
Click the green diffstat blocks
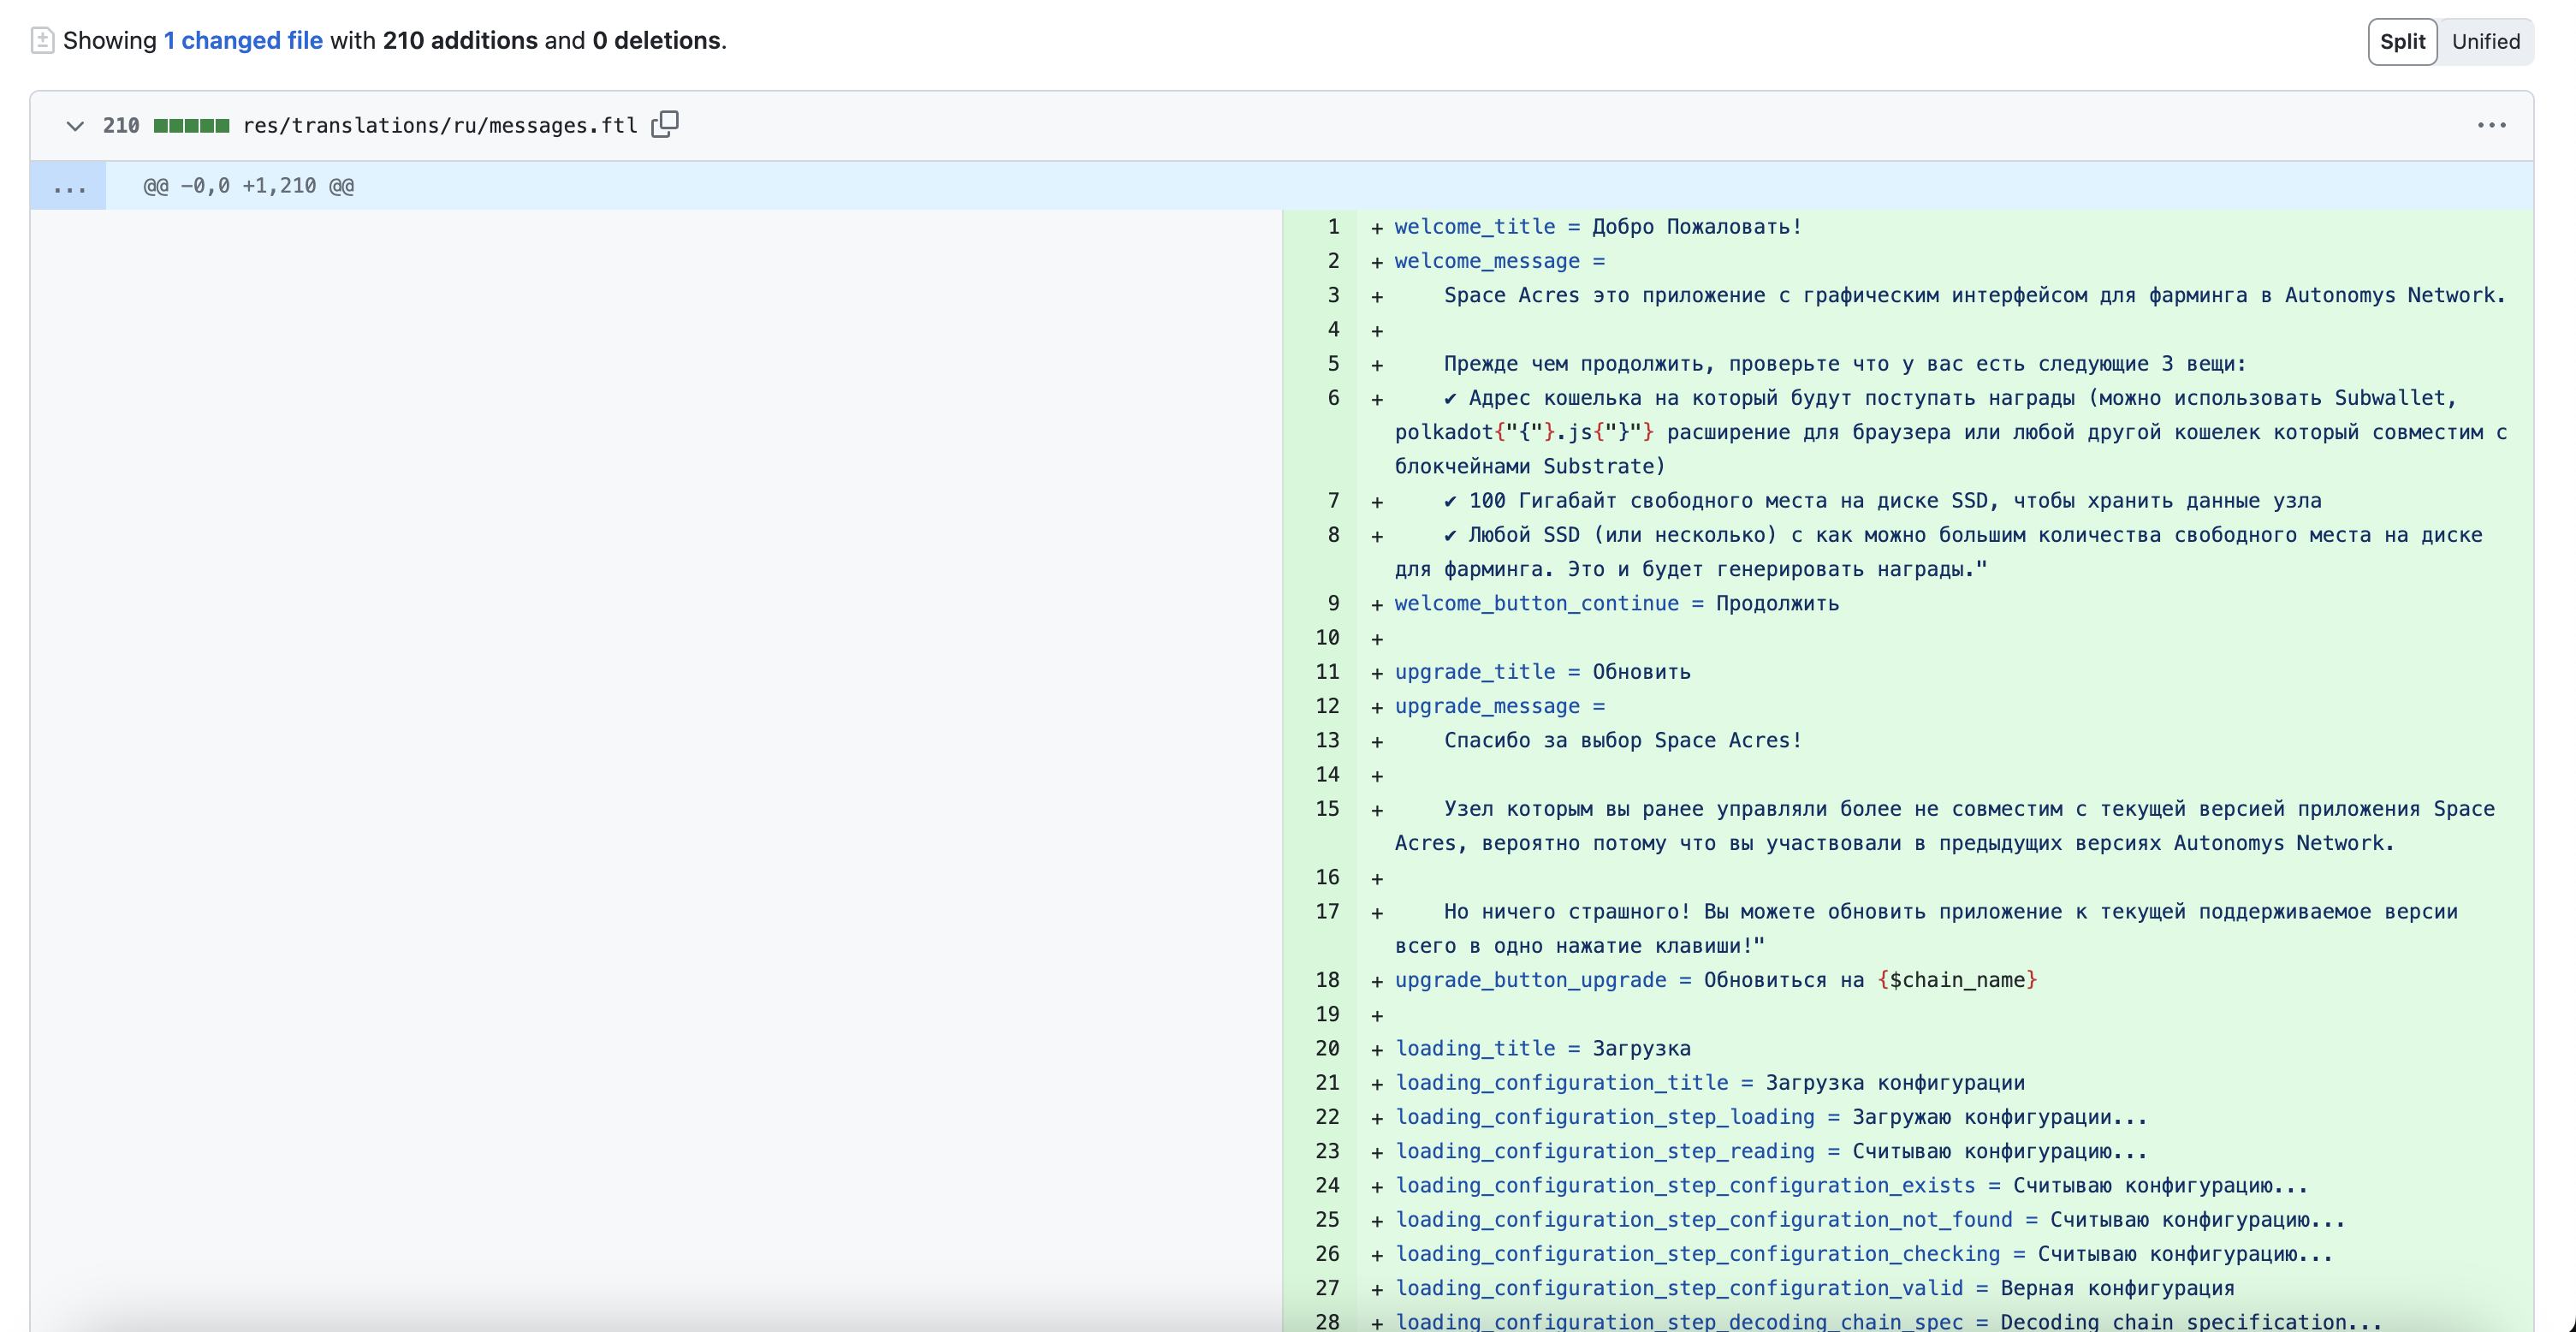pyautogui.click(x=191, y=126)
